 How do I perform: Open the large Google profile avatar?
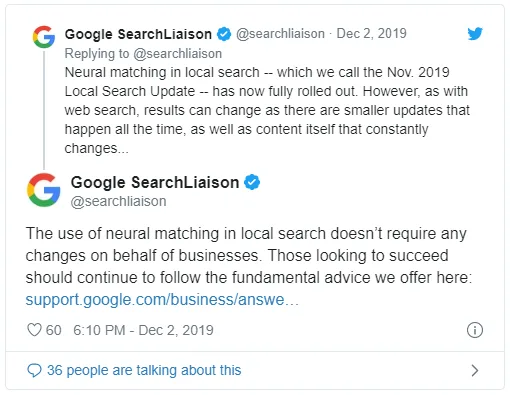(x=44, y=190)
